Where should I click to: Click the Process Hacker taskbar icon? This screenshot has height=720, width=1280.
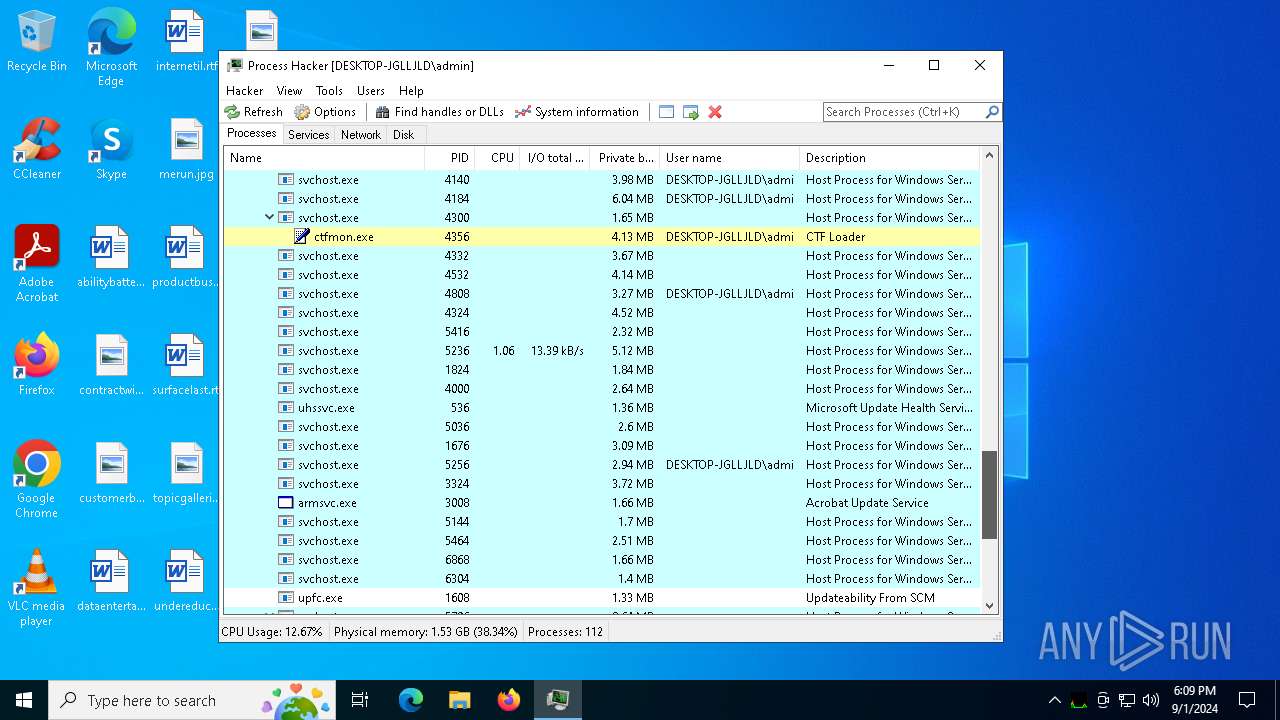(558, 700)
